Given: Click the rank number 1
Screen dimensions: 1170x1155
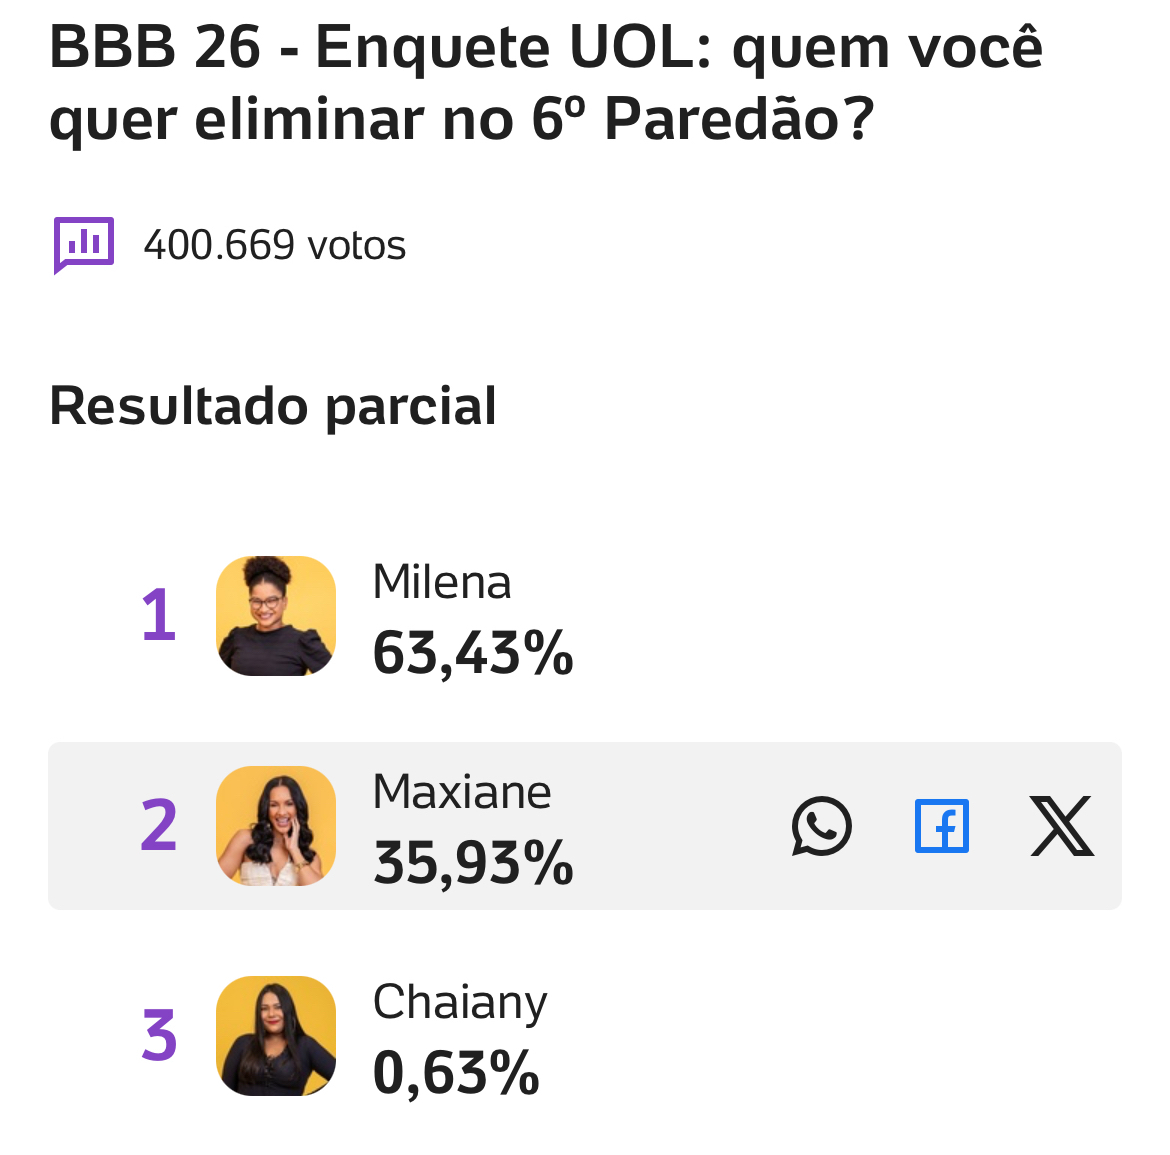Looking at the screenshot, I should click(159, 616).
